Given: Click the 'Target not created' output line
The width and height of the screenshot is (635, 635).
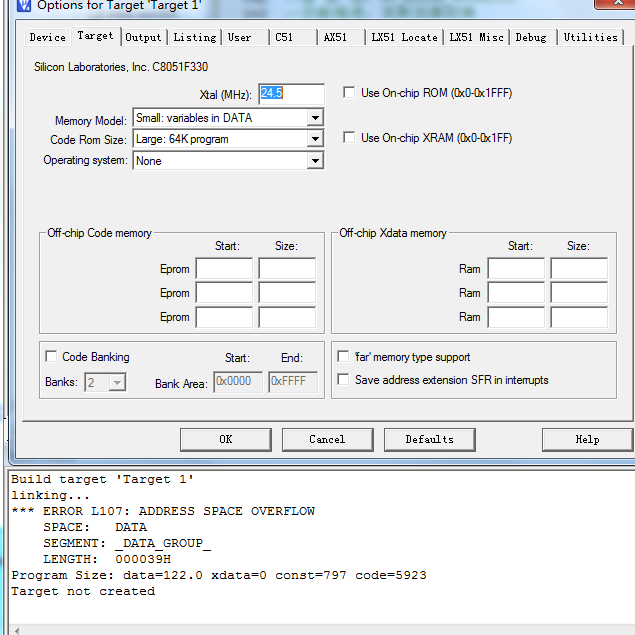Looking at the screenshot, I should point(83,591).
